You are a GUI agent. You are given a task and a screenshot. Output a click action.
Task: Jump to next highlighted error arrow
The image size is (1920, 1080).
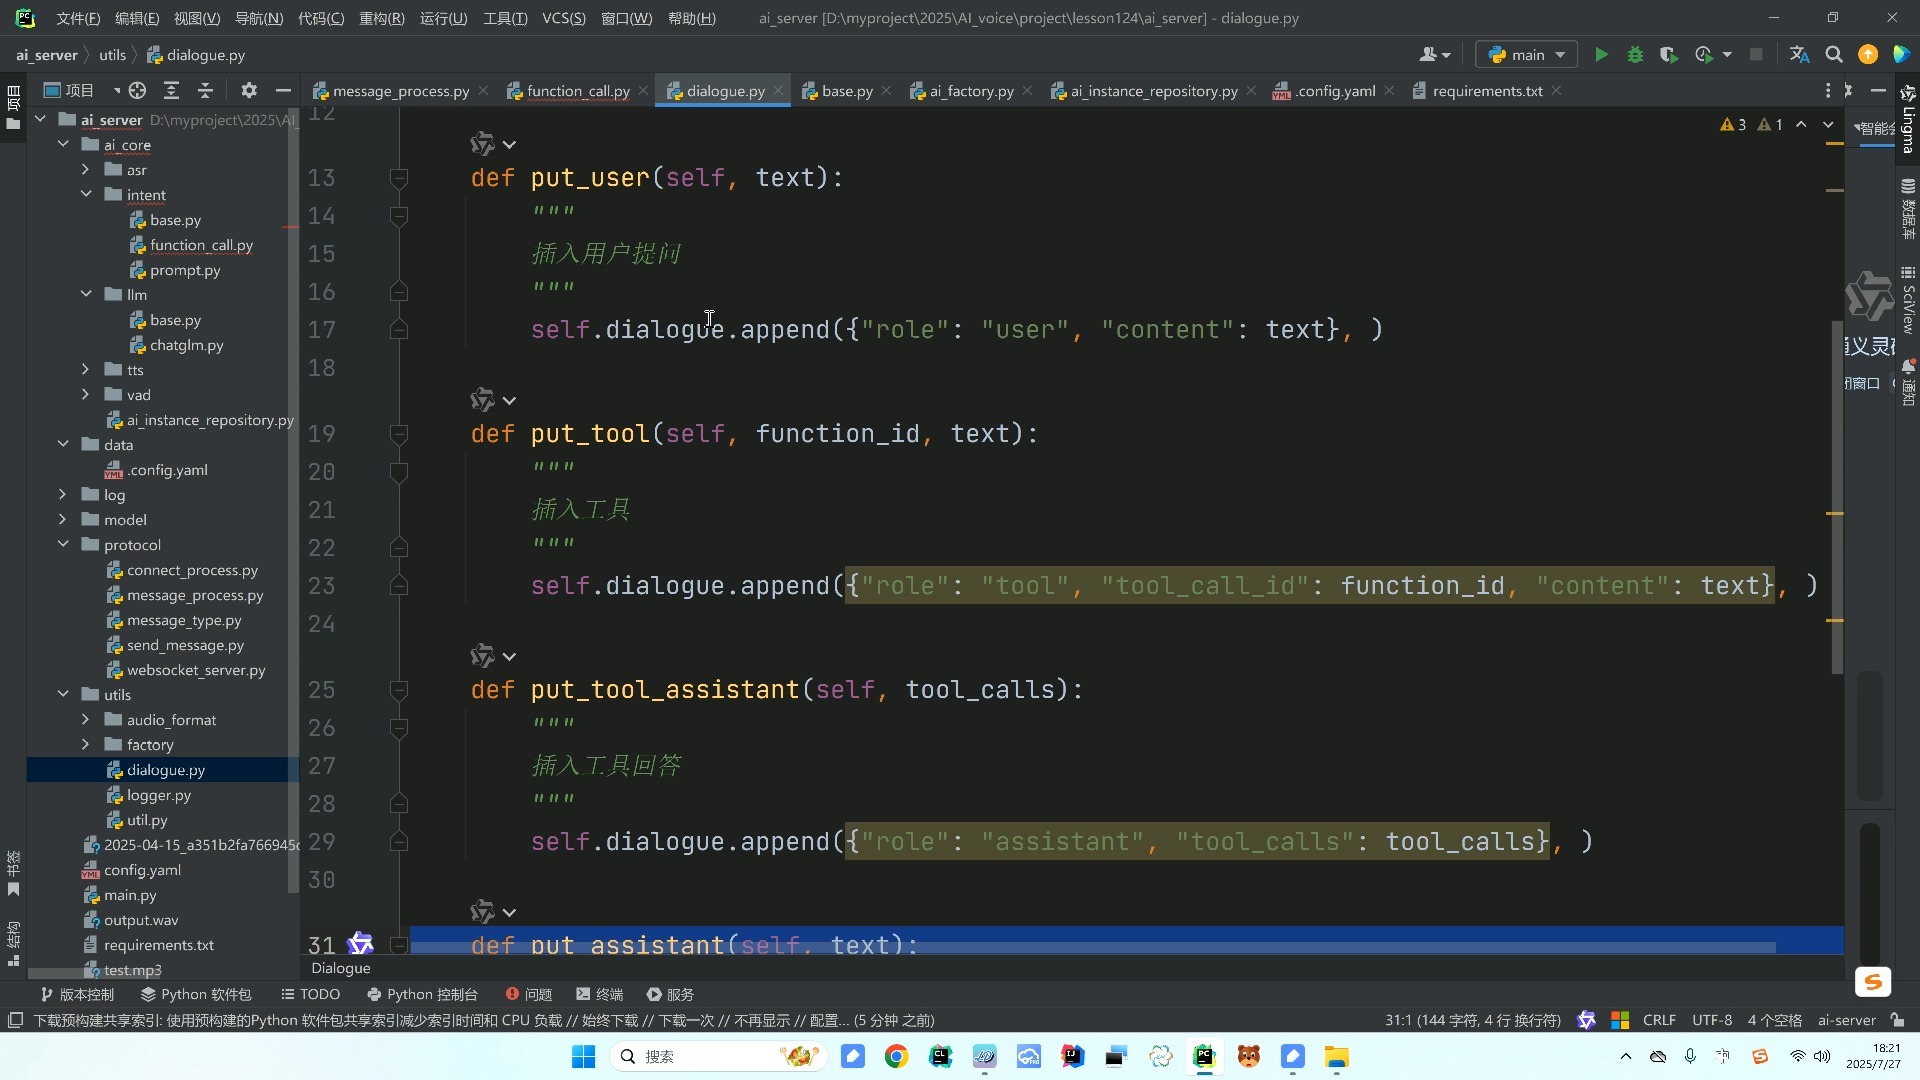pos(1828,125)
